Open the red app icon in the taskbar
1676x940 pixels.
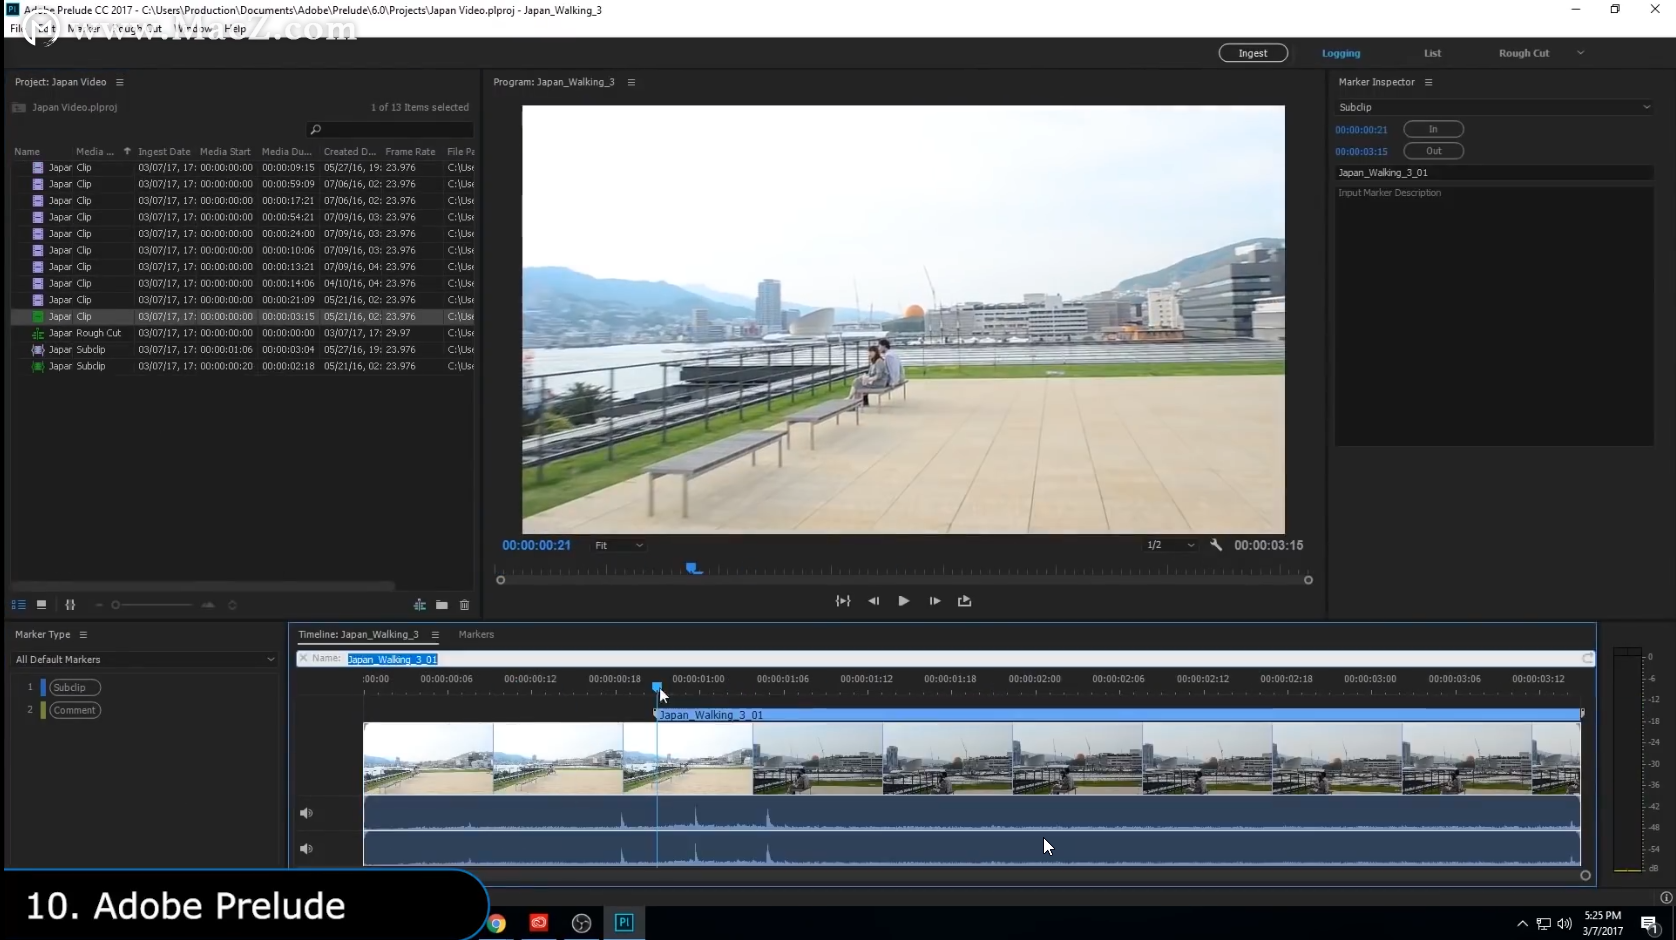(x=539, y=923)
